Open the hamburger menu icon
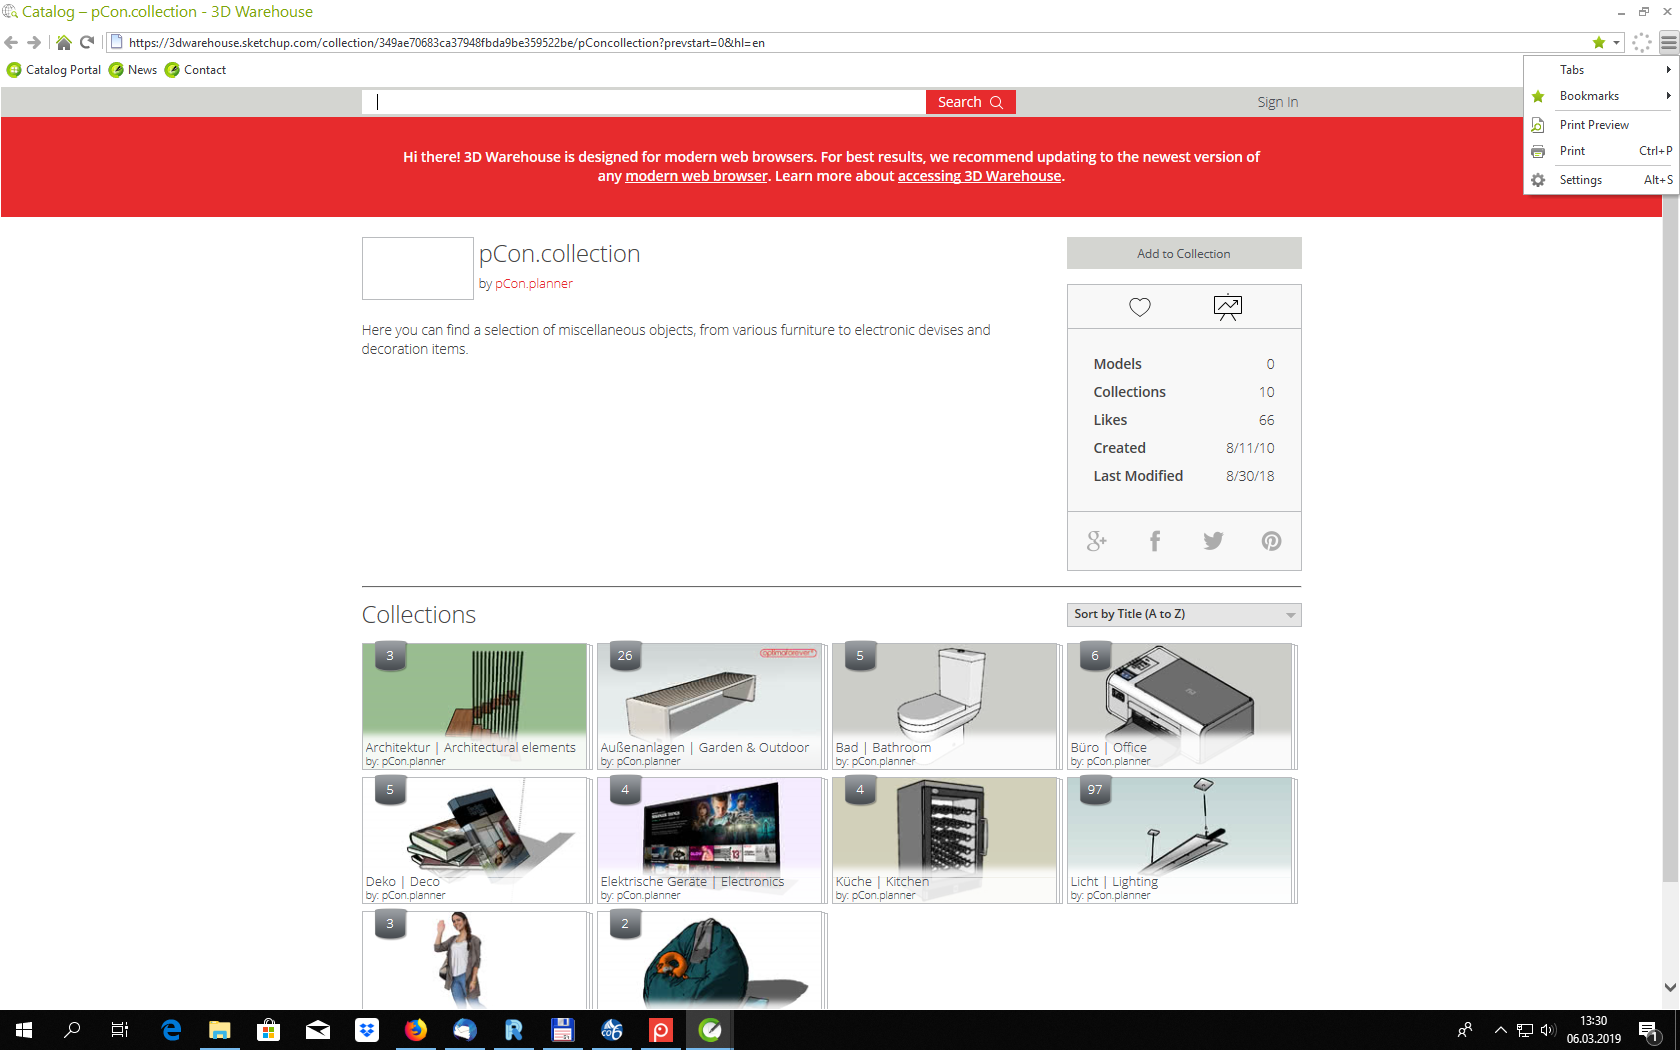 tap(1668, 42)
